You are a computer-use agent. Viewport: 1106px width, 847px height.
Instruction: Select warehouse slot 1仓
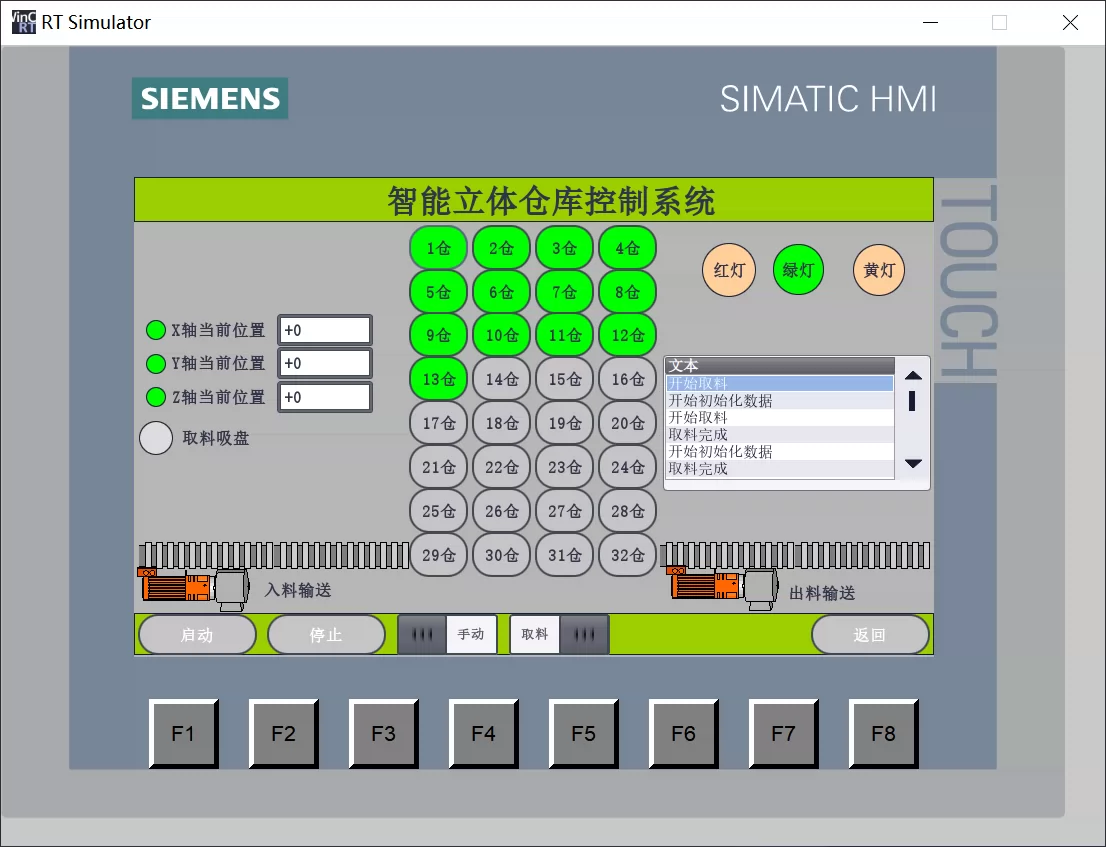(x=438, y=248)
